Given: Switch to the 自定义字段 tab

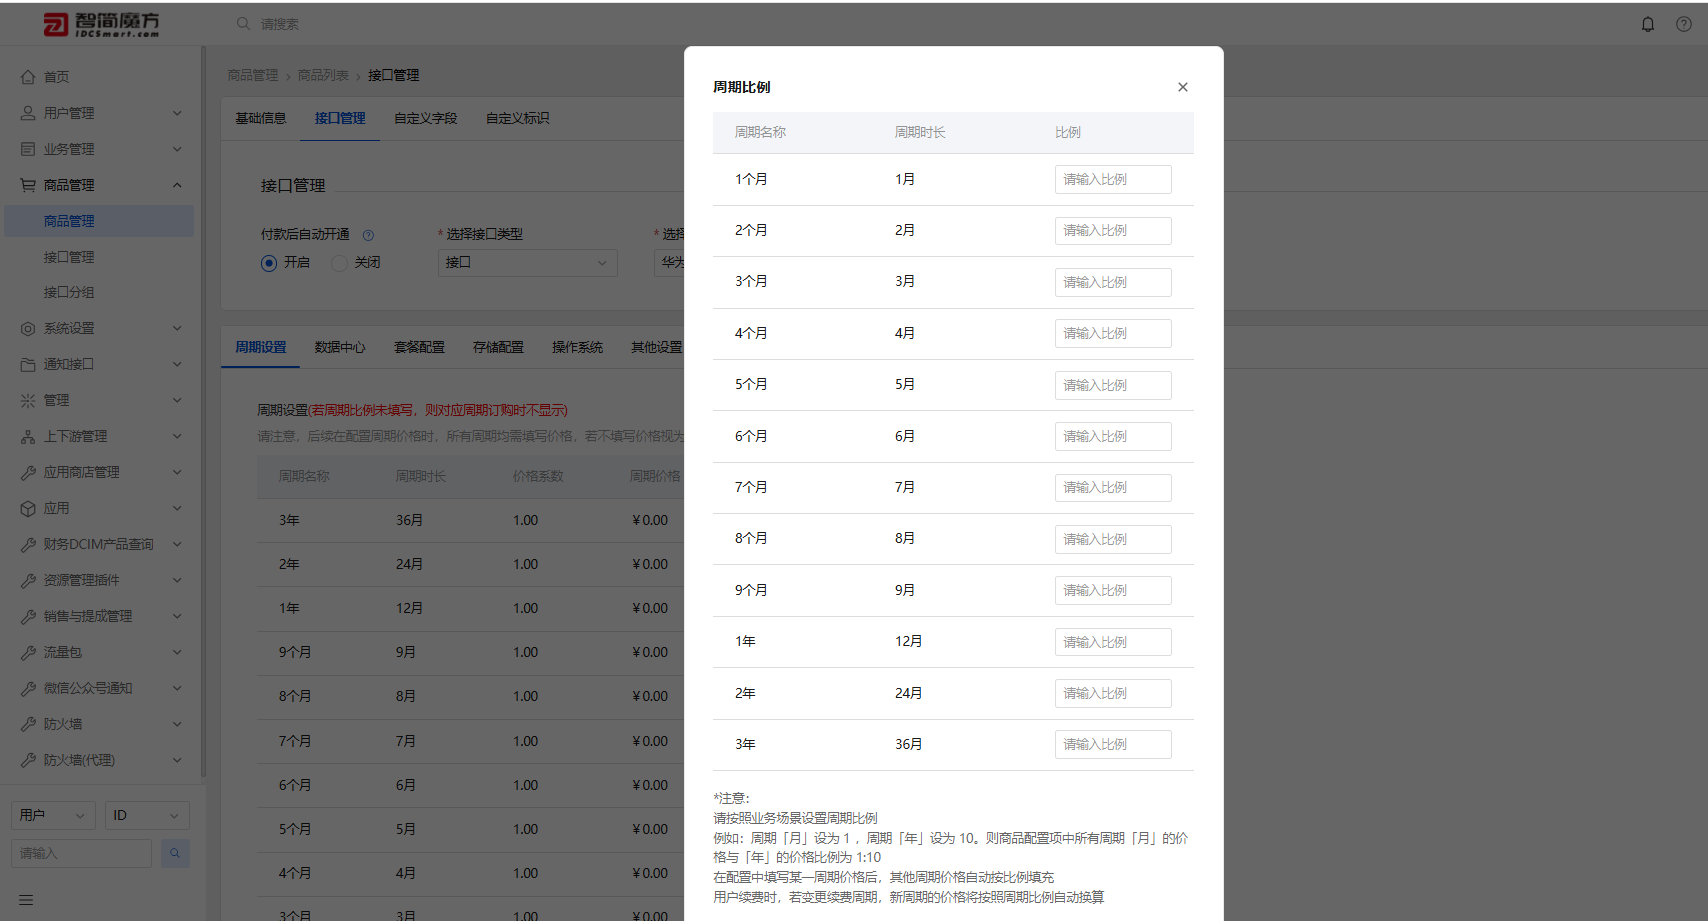Looking at the screenshot, I should (426, 118).
